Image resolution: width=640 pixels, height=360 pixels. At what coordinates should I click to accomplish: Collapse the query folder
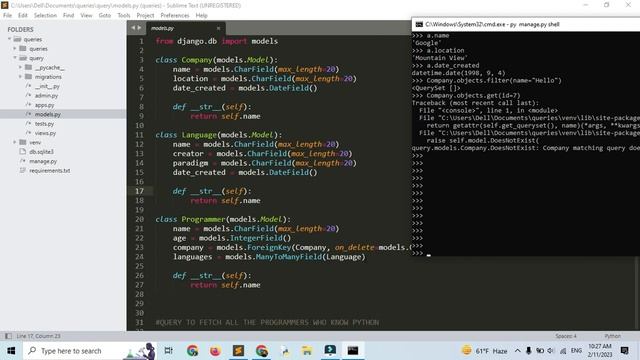coord(15,58)
